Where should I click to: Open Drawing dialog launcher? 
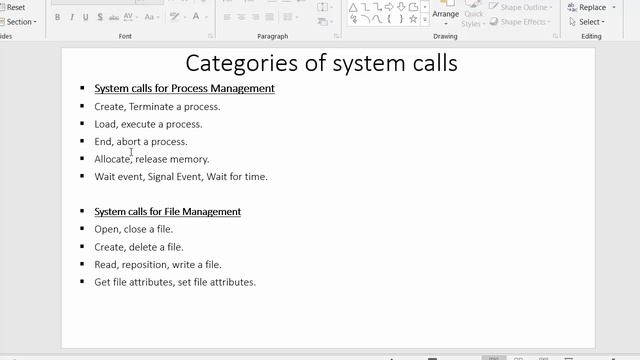coord(556,36)
